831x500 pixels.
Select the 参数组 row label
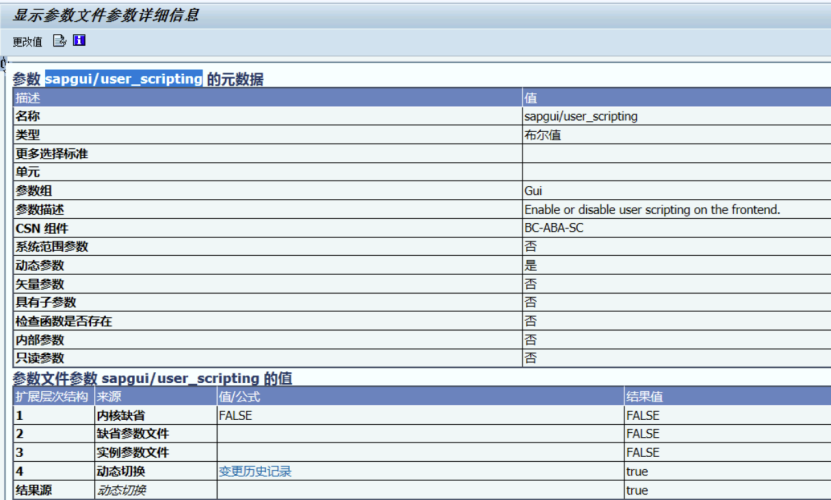click(33, 191)
